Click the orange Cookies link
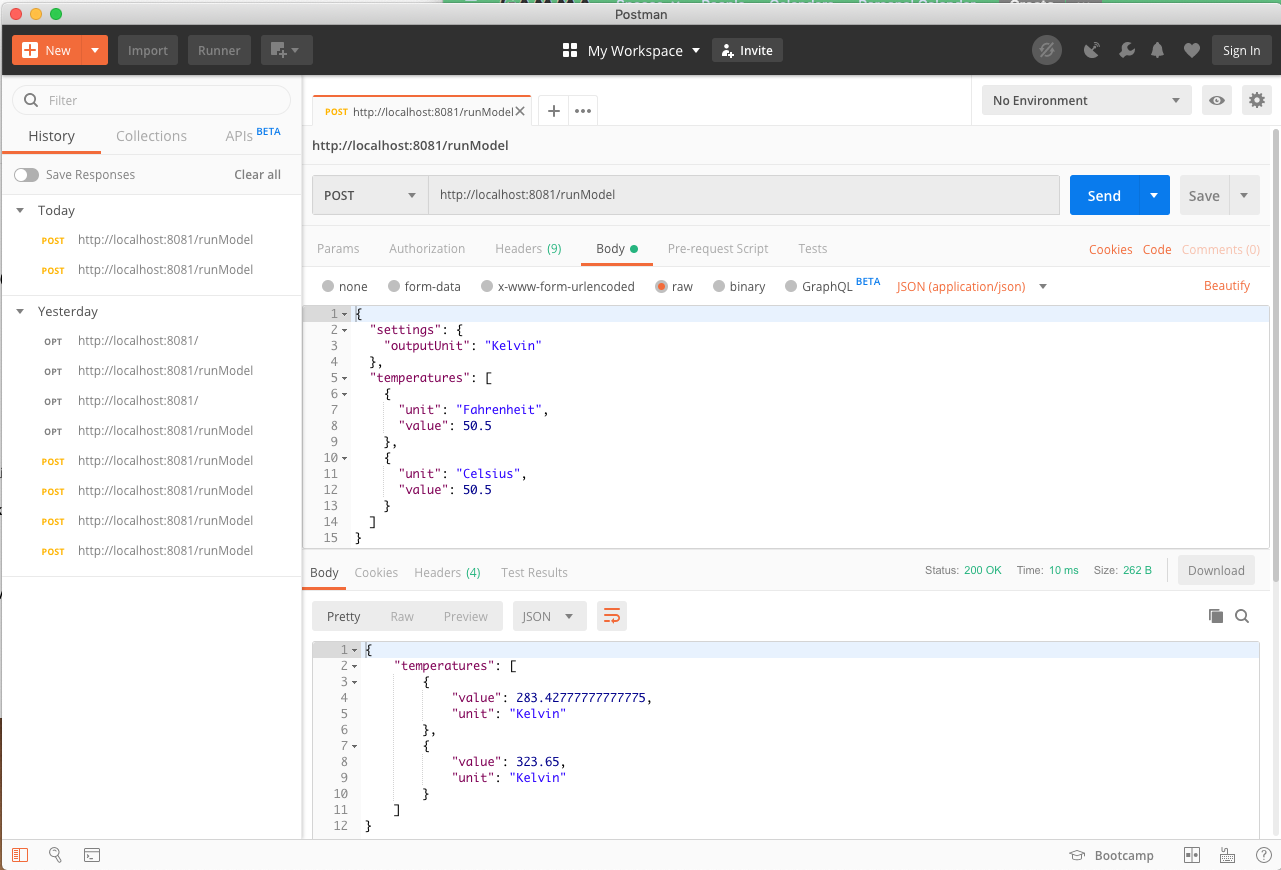The image size is (1281, 870). (x=1111, y=250)
